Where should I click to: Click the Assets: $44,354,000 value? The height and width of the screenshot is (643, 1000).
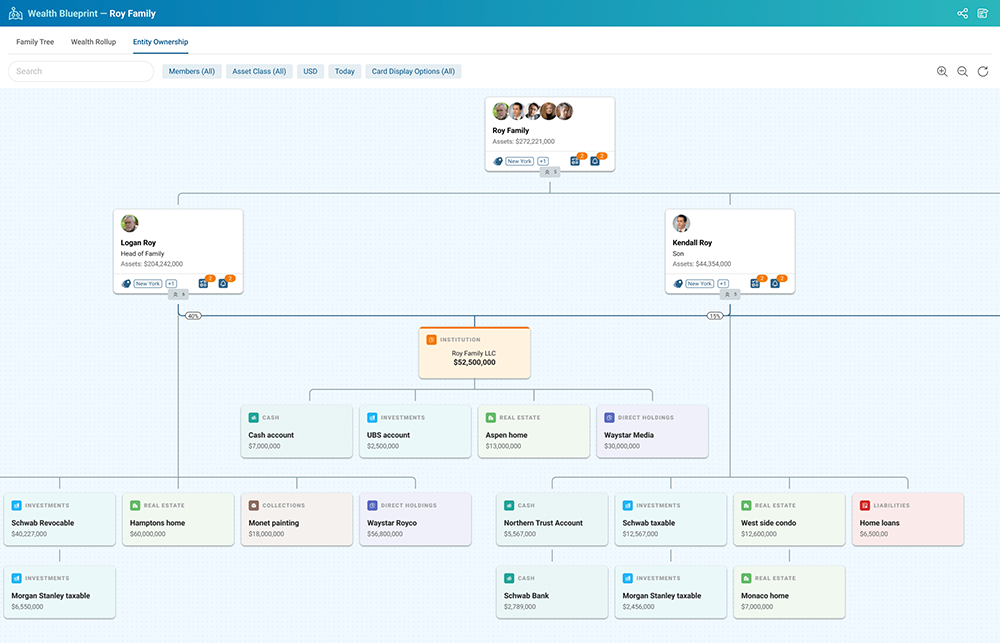702,264
